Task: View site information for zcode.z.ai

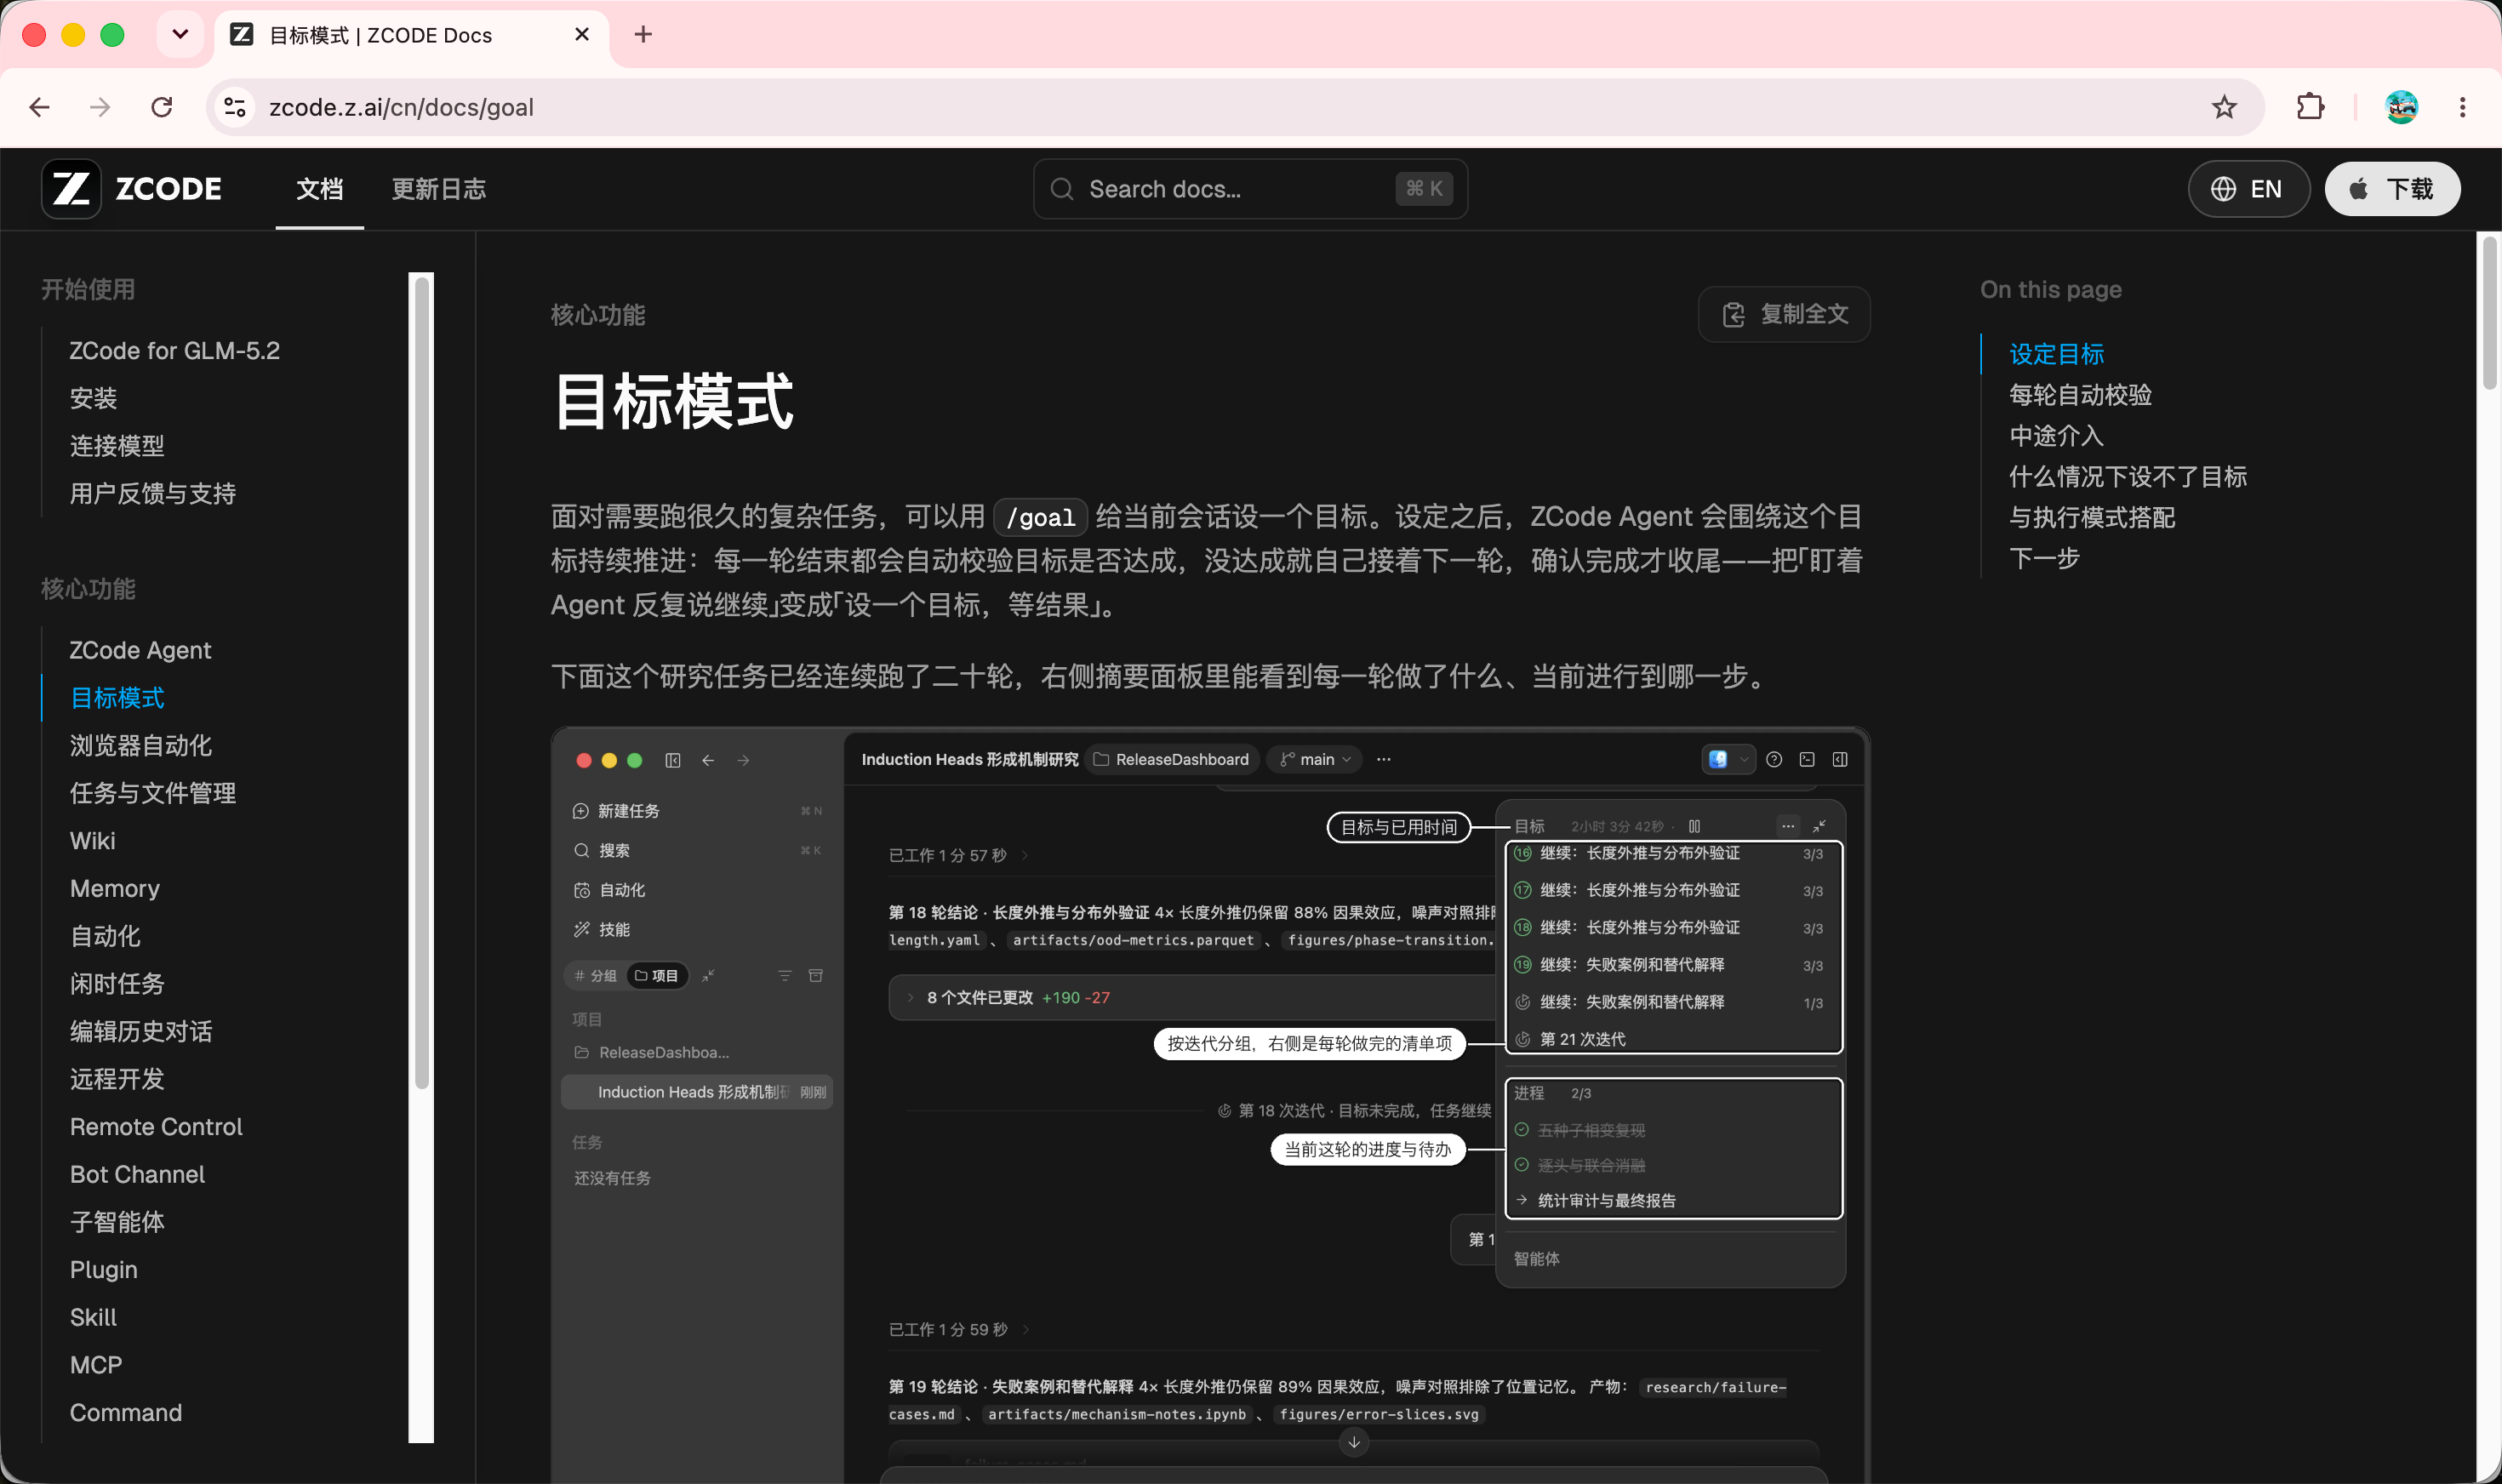Action: point(236,107)
